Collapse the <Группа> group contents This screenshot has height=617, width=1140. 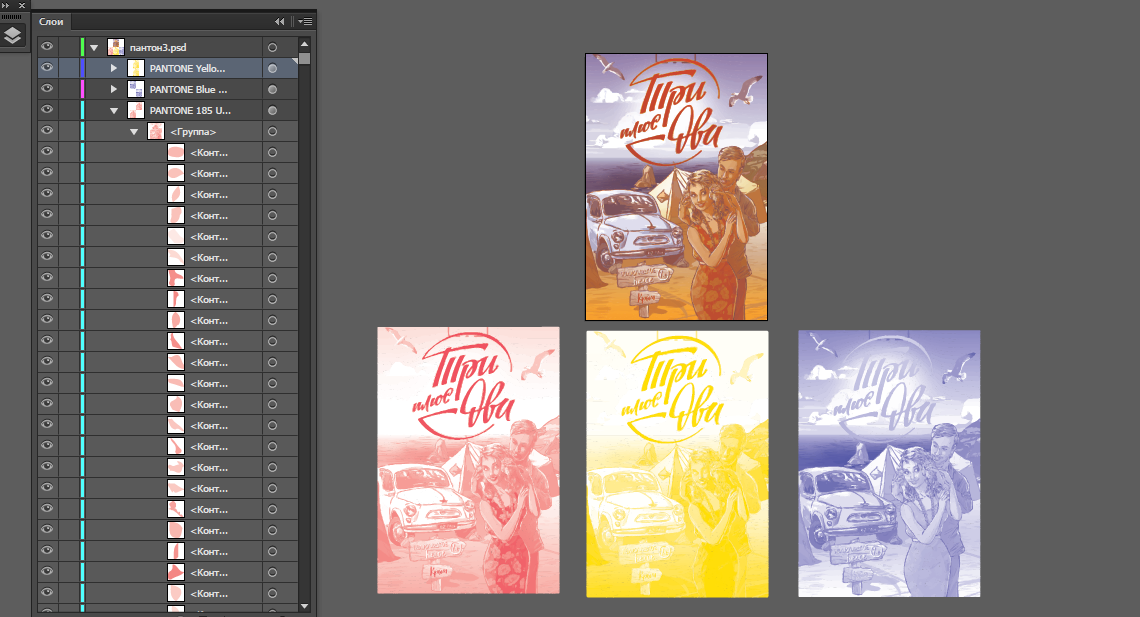[x=134, y=132]
